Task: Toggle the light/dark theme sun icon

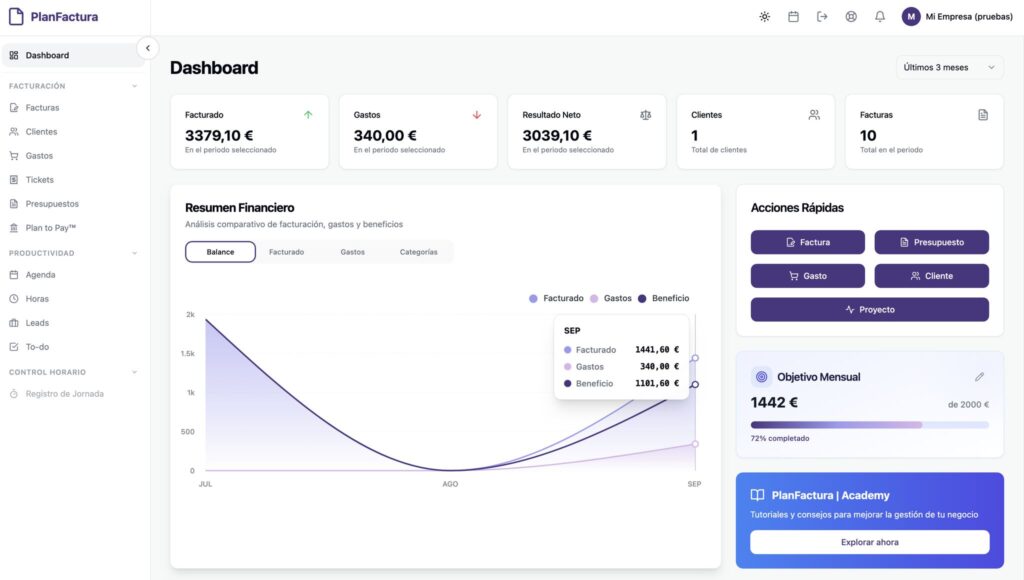Action: tap(764, 17)
